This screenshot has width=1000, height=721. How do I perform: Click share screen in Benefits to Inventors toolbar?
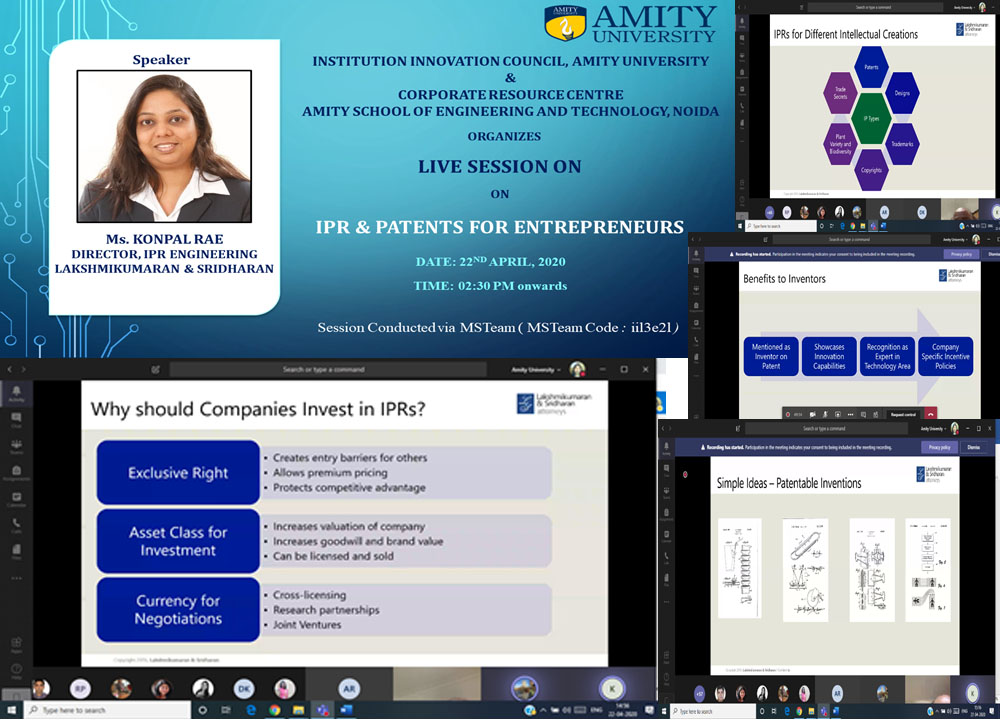[x=837, y=414]
